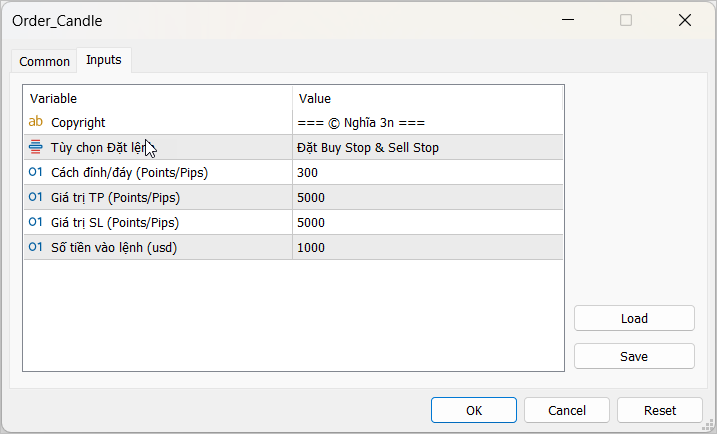Confirm settings with the OK button
Screen dimensions: 717x434
(474, 410)
